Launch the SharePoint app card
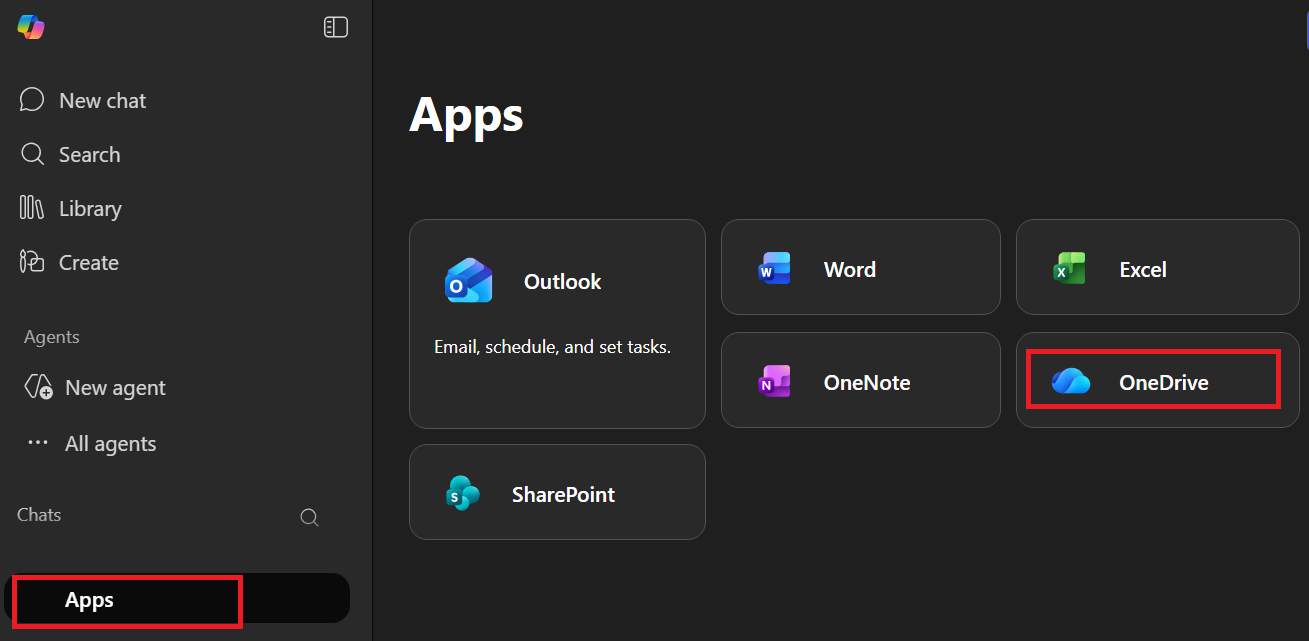 (x=557, y=492)
